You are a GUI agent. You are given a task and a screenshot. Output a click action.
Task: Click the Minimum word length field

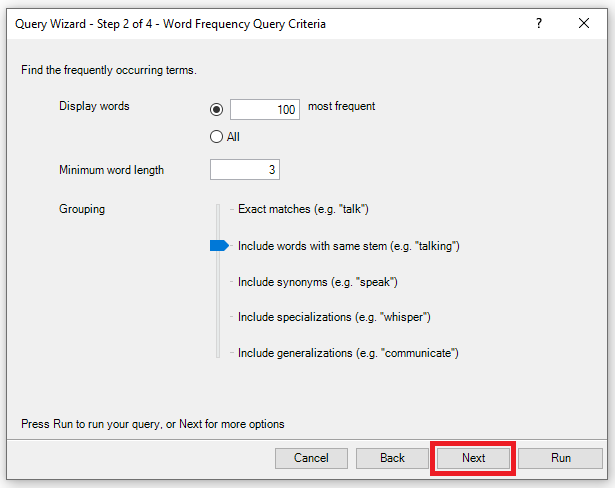(x=245, y=169)
